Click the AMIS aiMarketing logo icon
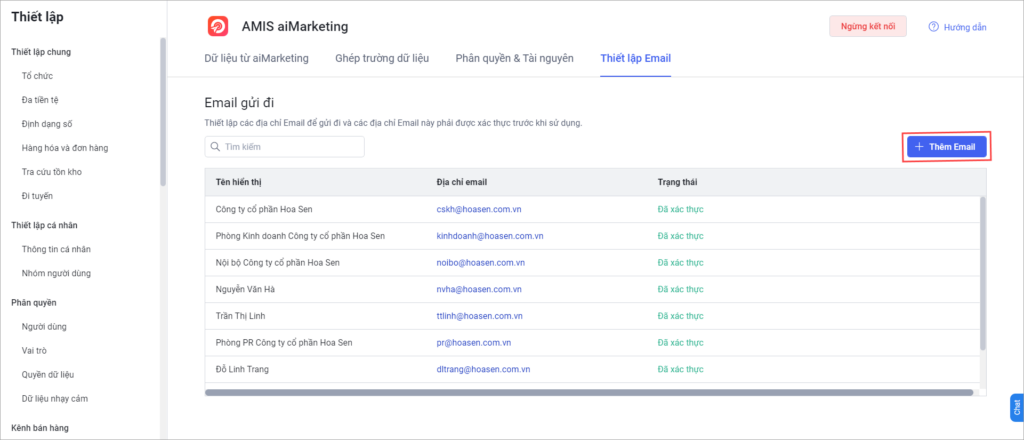This screenshot has height=440, width=1024. click(x=217, y=26)
